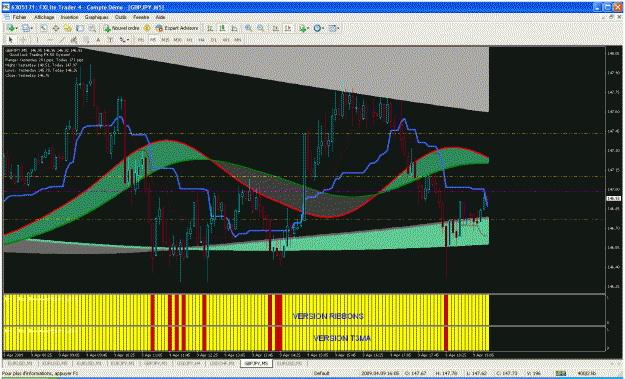Screen dimensions: 625x379
Task: Select the text A tool
Action: pos(98,40)
